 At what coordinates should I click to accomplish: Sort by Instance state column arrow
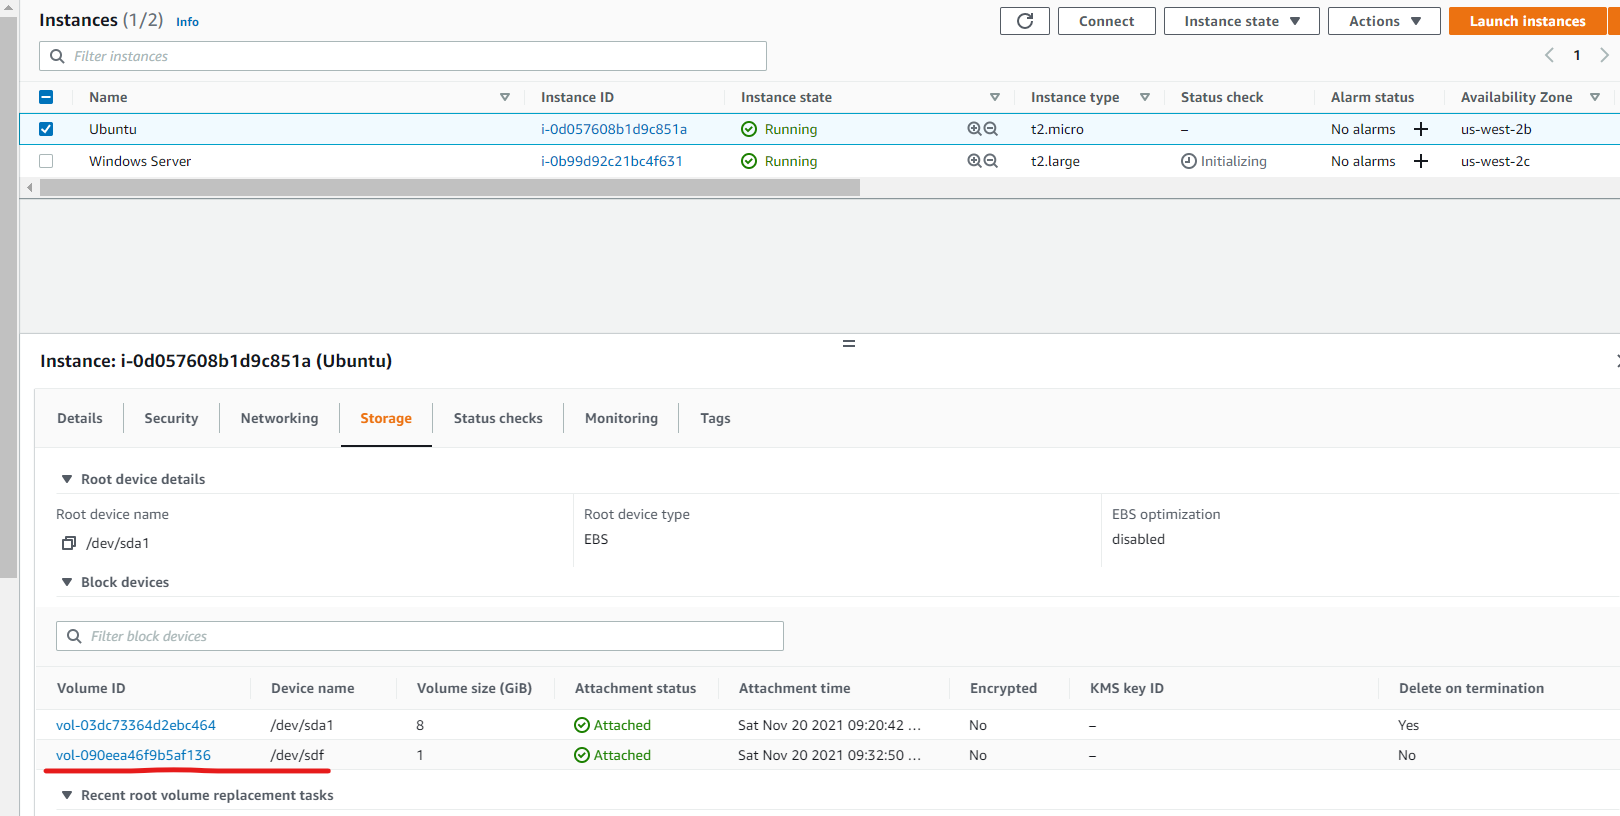point(995,97)
